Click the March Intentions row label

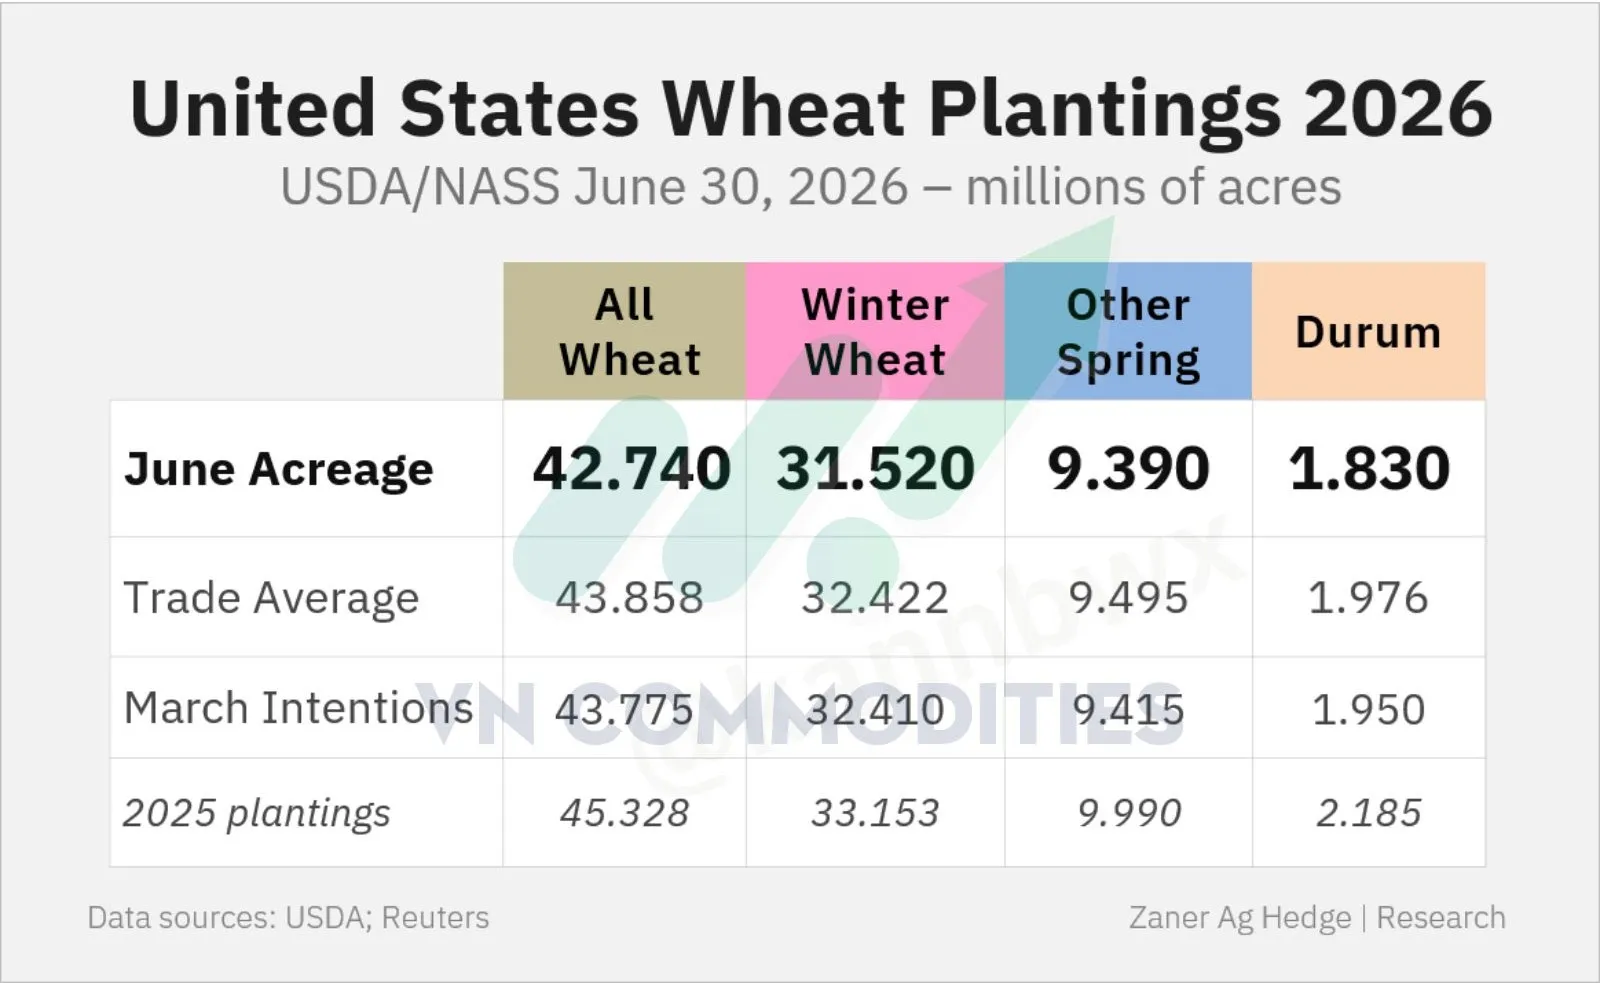[x=298, y=708]
